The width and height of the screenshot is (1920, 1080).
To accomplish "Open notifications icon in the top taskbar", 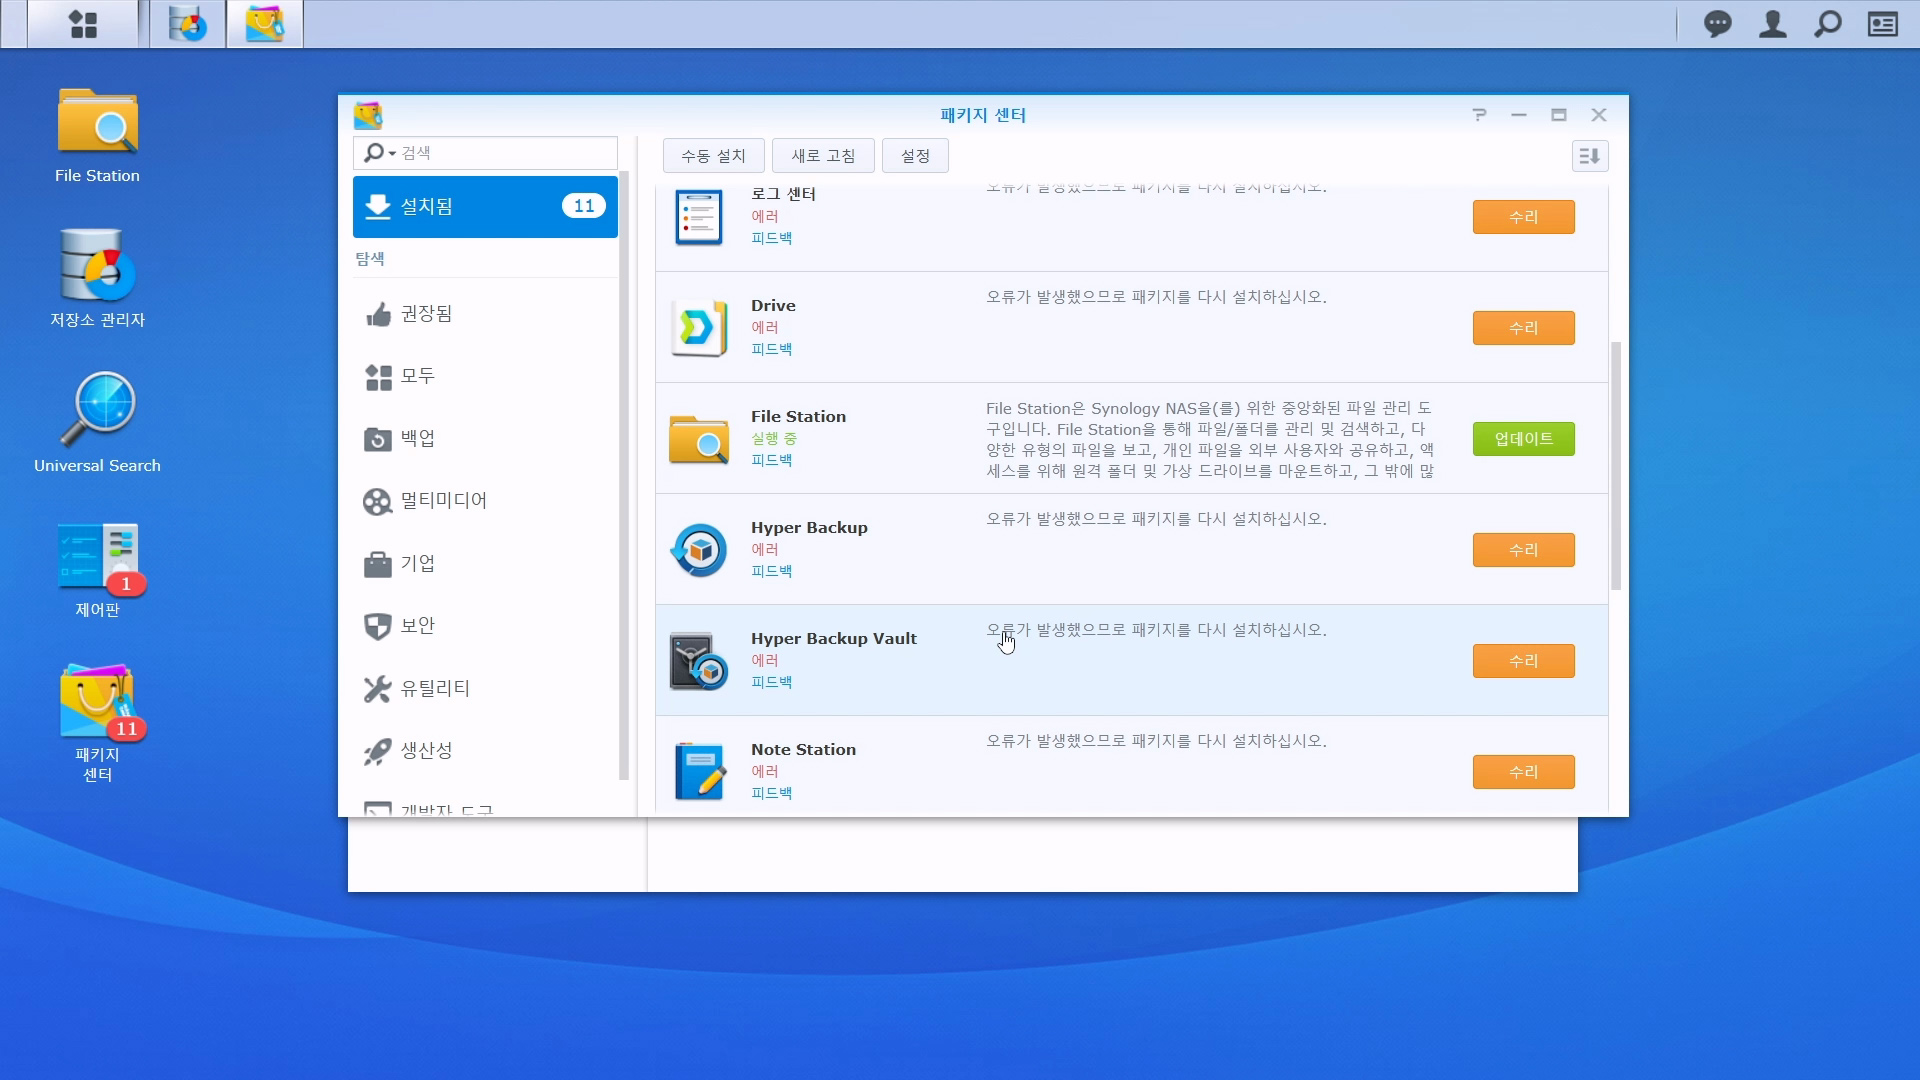I will pyautogui.click(x=1718, y=24).
